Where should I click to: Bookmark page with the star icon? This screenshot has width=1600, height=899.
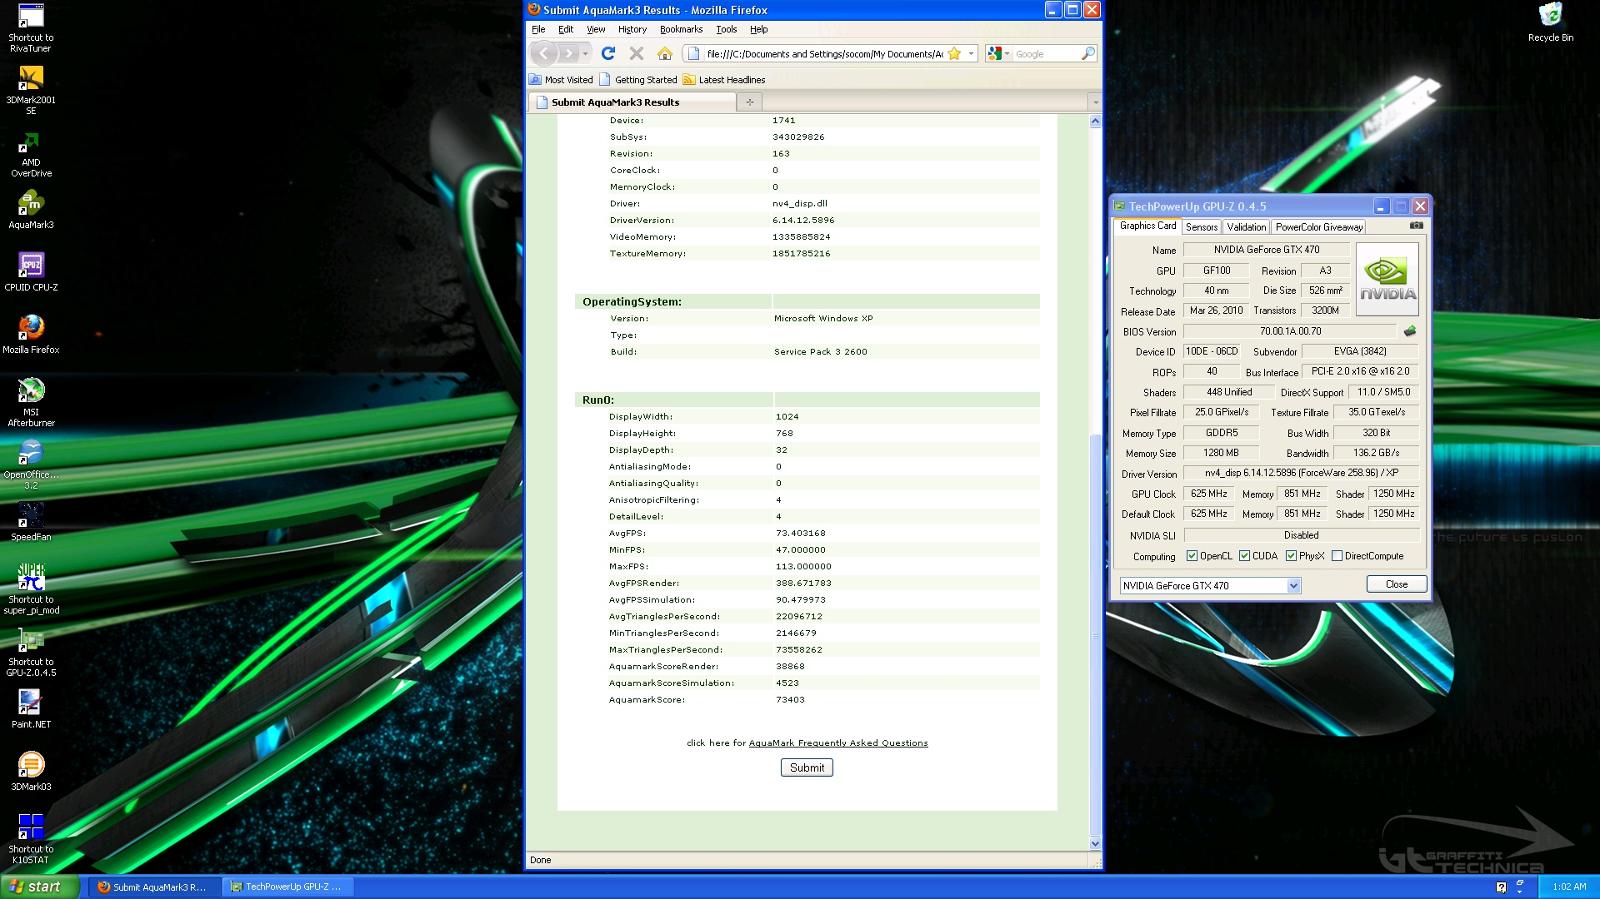(954, 54)
